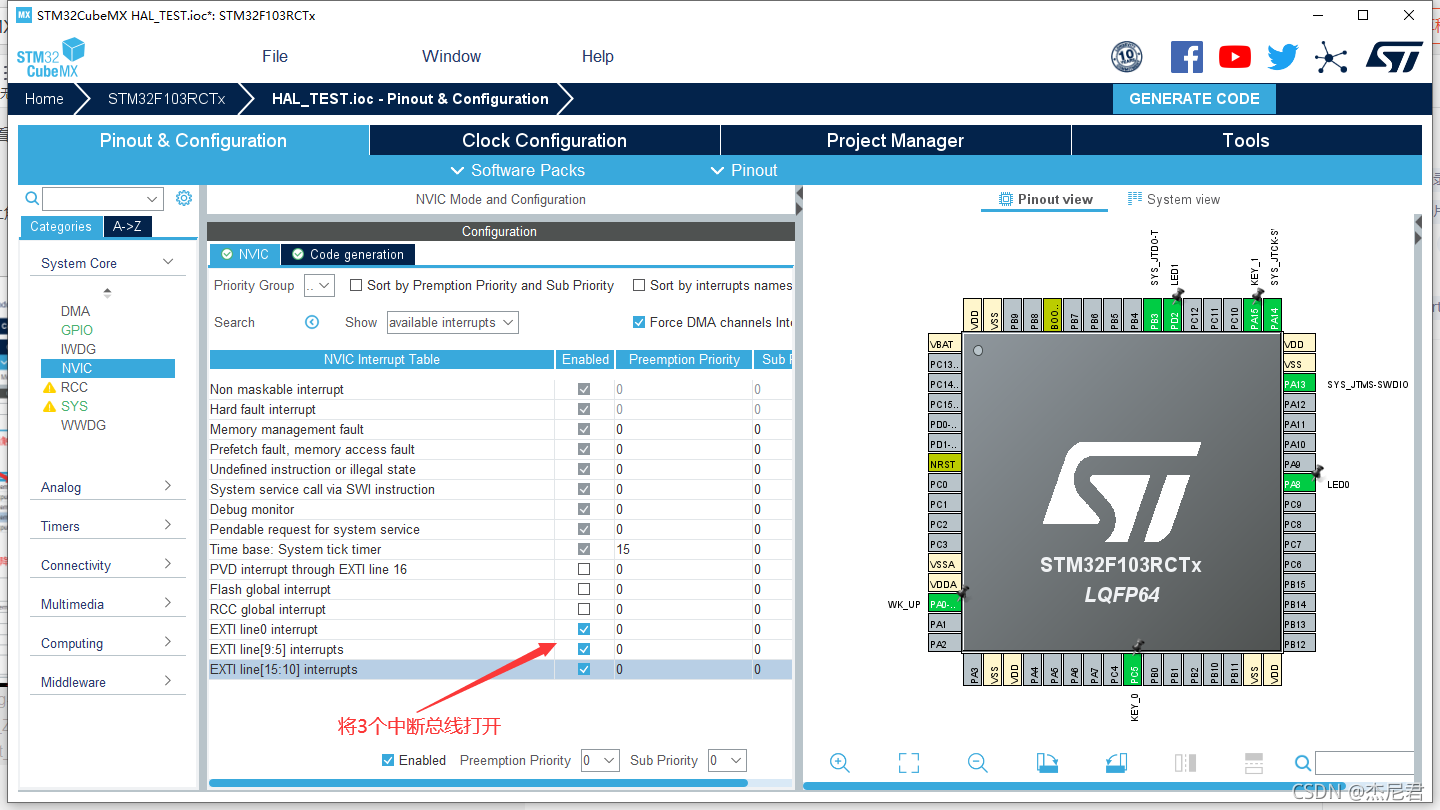The image size is (1440, 810).
Task: Toggle the vertical split view icon
Action: pos(1185,763)
